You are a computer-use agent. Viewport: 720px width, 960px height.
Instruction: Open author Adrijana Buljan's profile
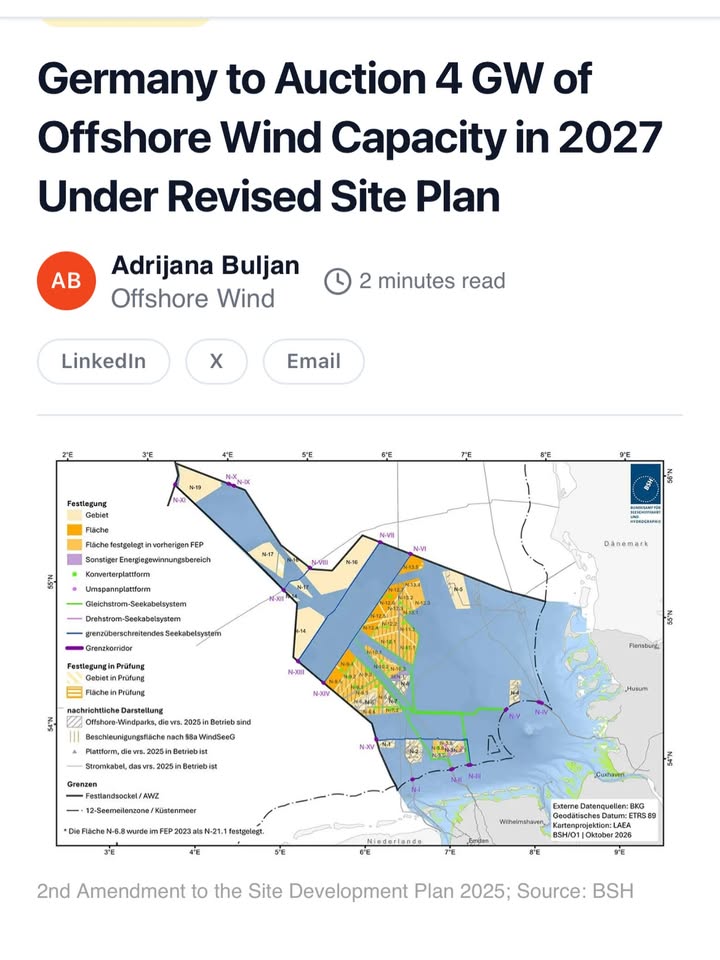coord(205,266)
